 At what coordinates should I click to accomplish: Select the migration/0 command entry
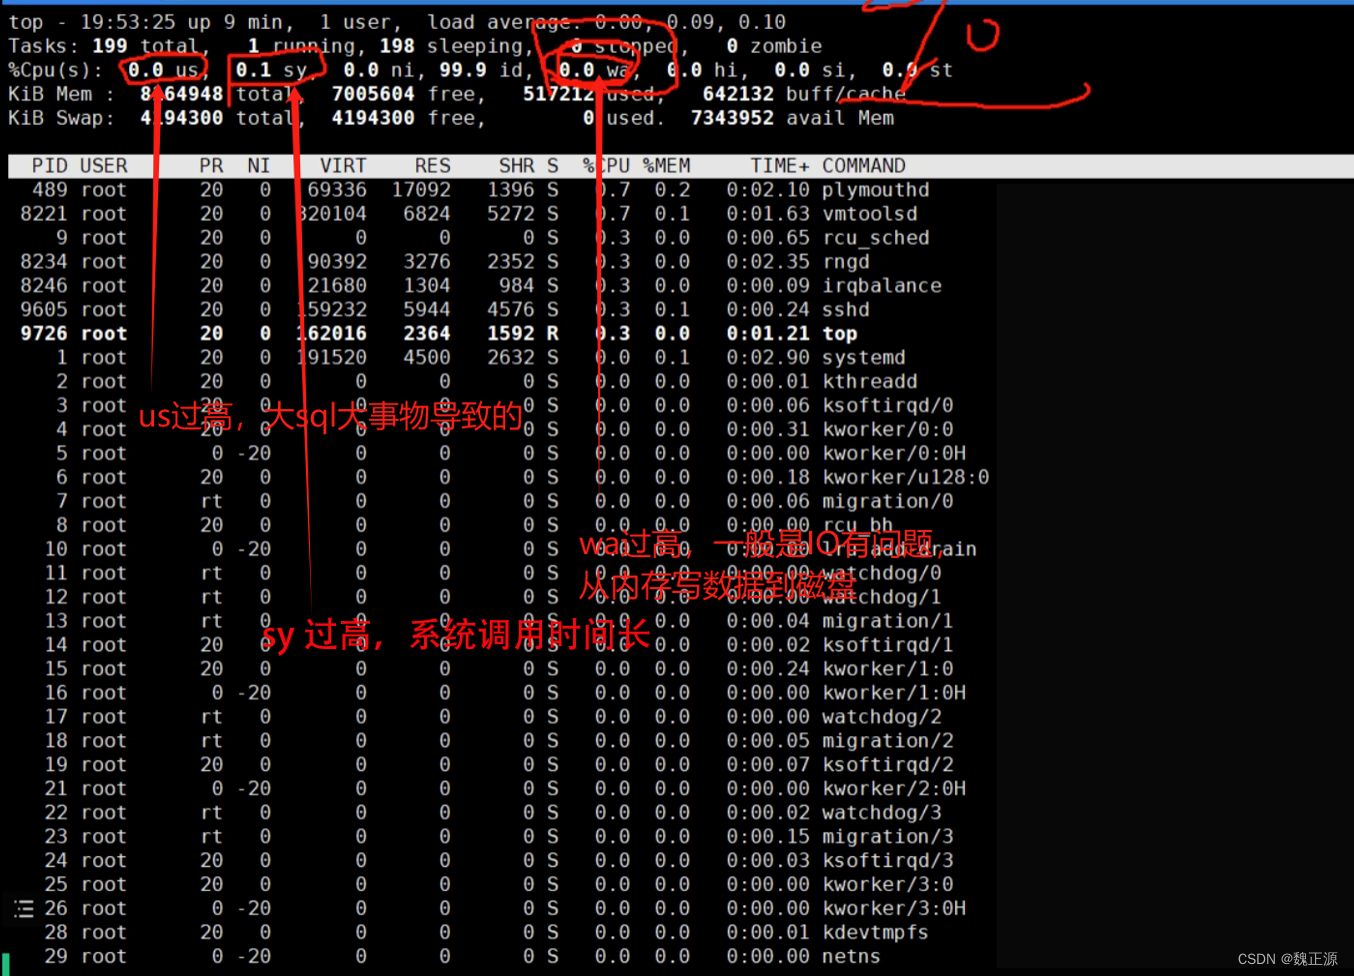(x=888, y=502)
